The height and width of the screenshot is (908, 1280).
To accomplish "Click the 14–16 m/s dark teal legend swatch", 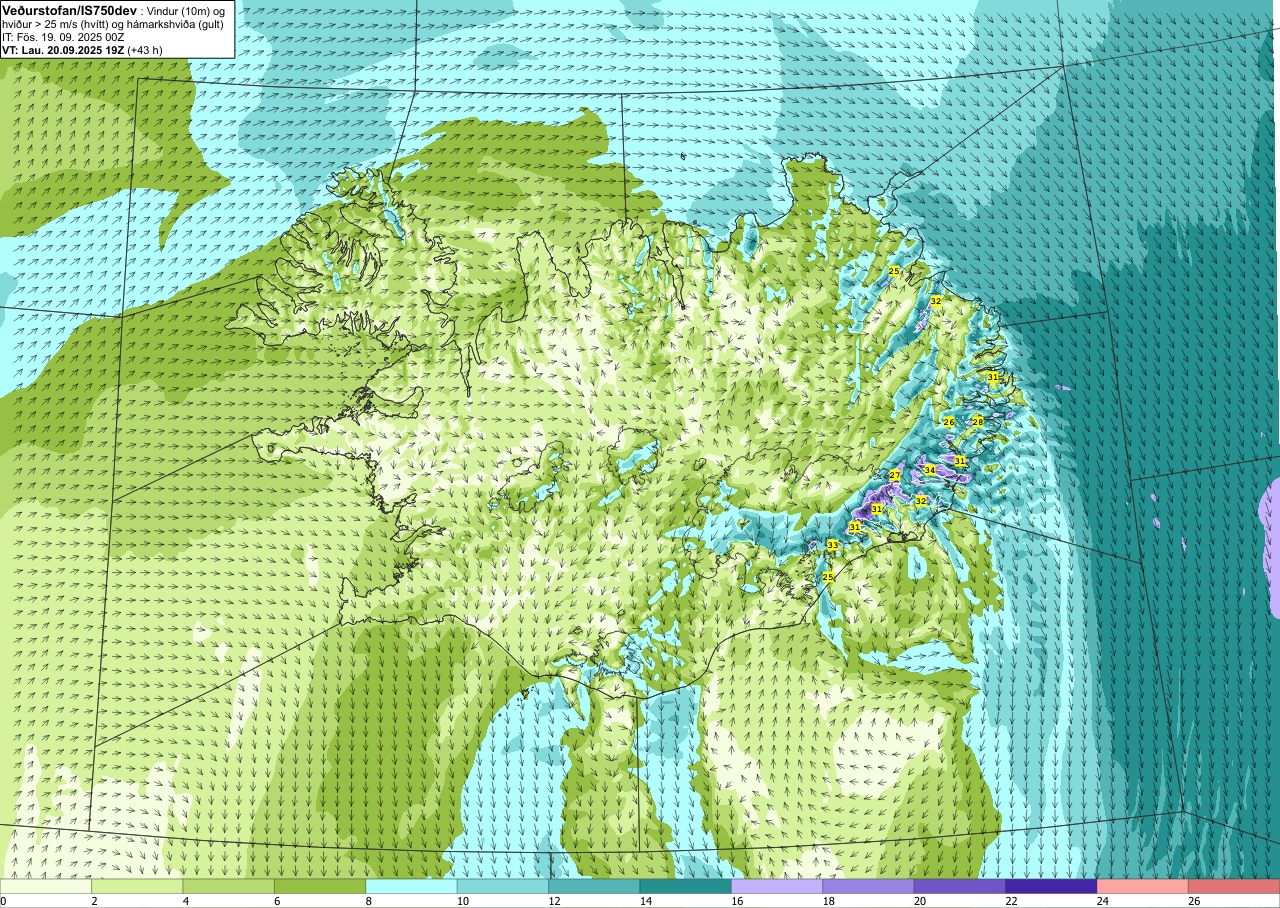I will point(686,886).
